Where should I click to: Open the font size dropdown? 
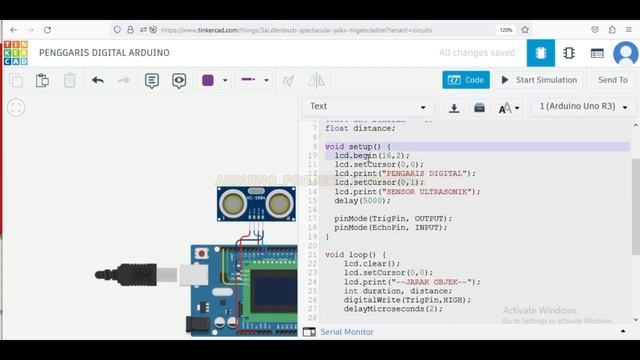pyautogui.click(x=509, y=108)
